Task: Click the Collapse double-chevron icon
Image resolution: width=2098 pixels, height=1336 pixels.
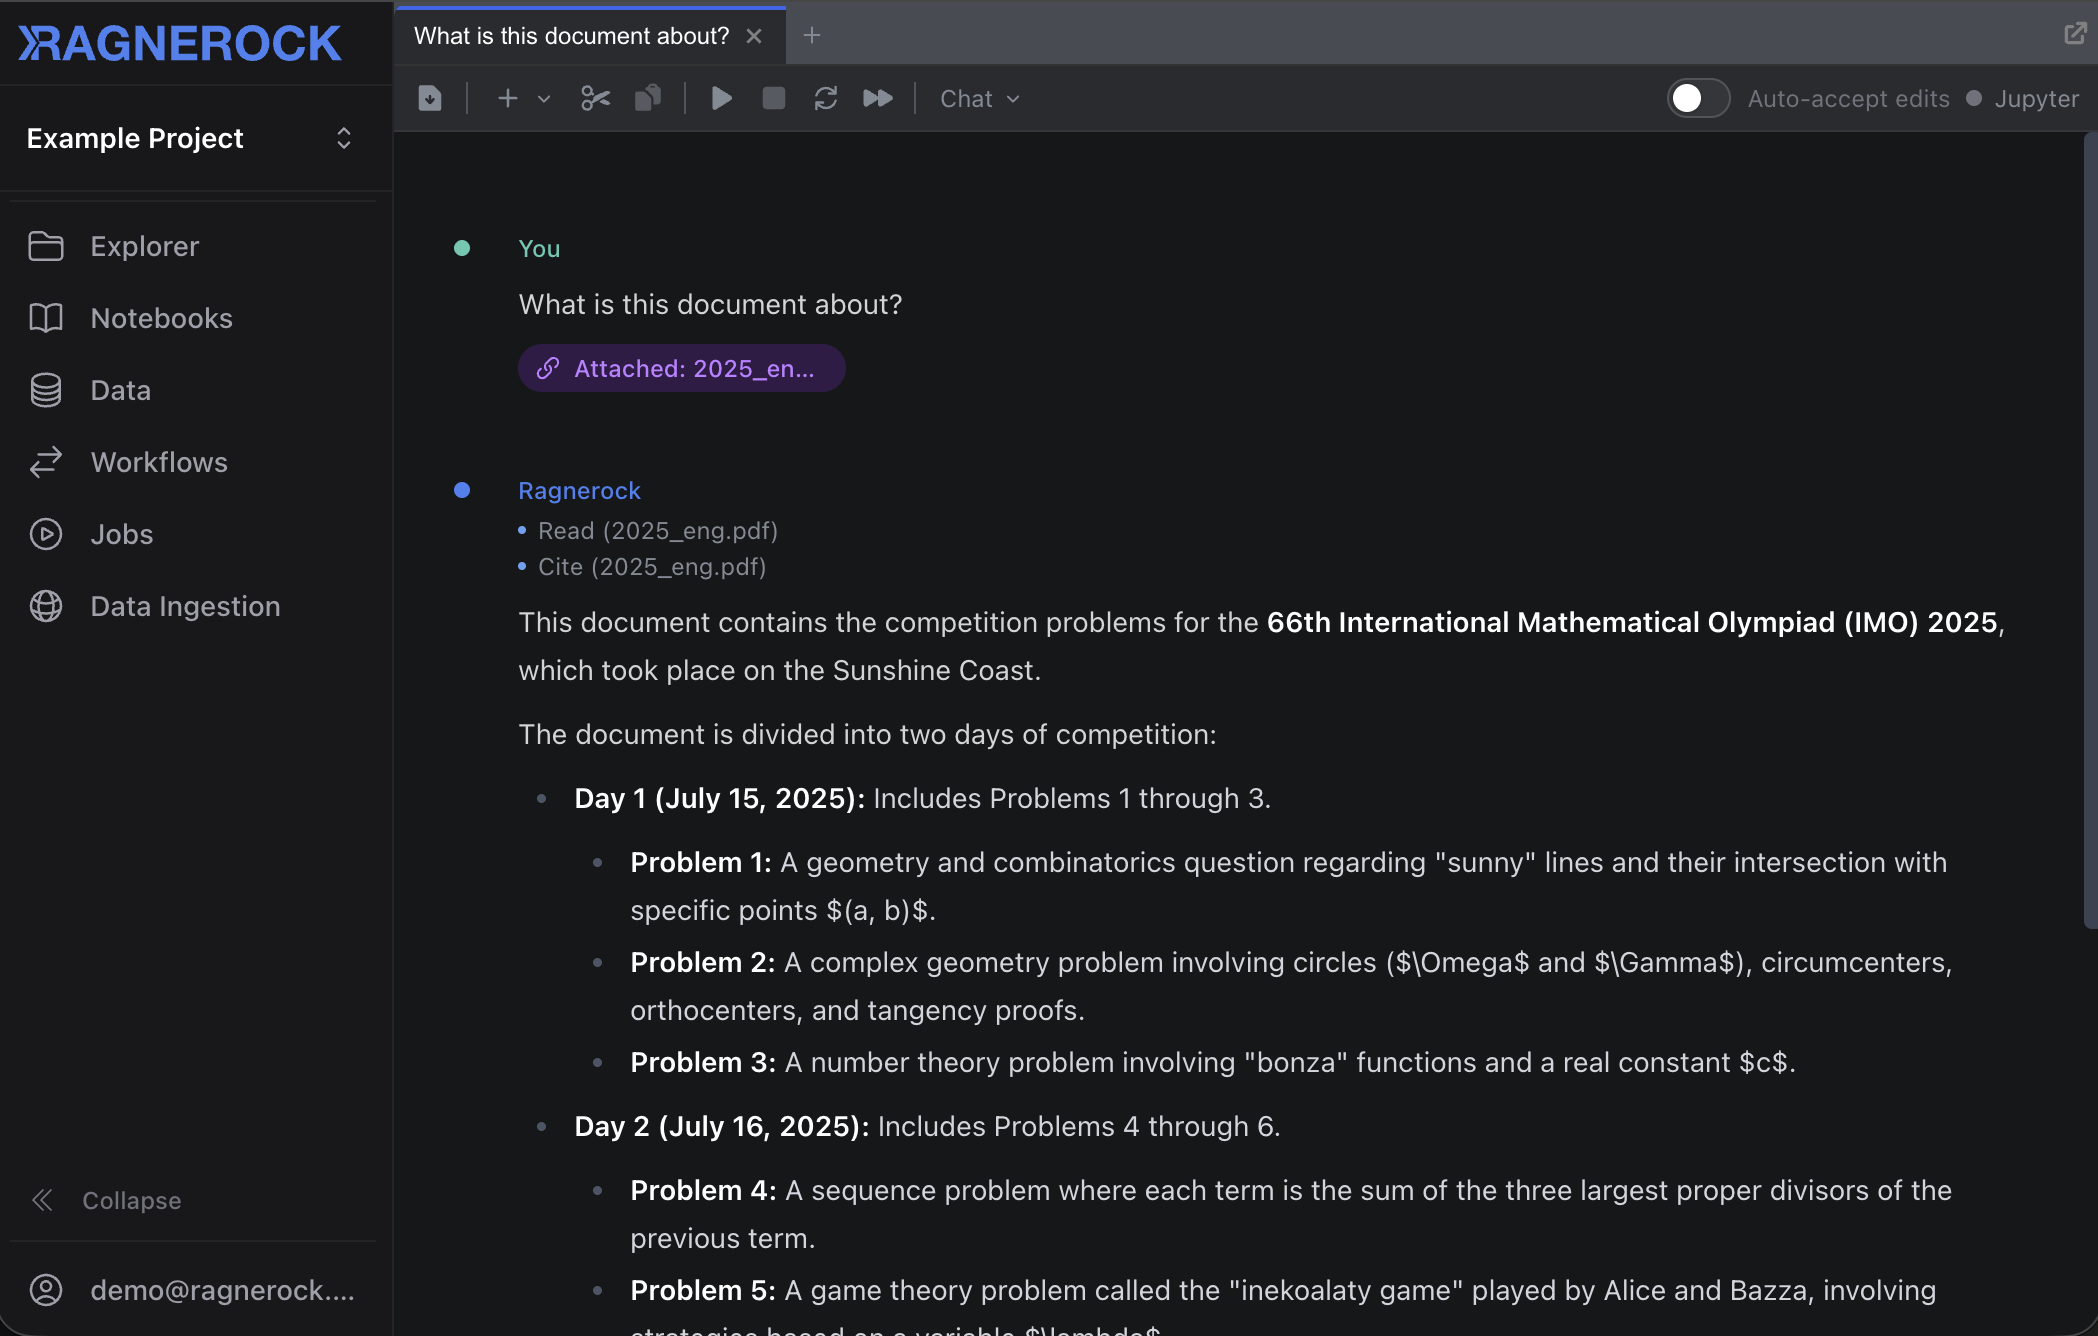Action: pos(42,1200)
